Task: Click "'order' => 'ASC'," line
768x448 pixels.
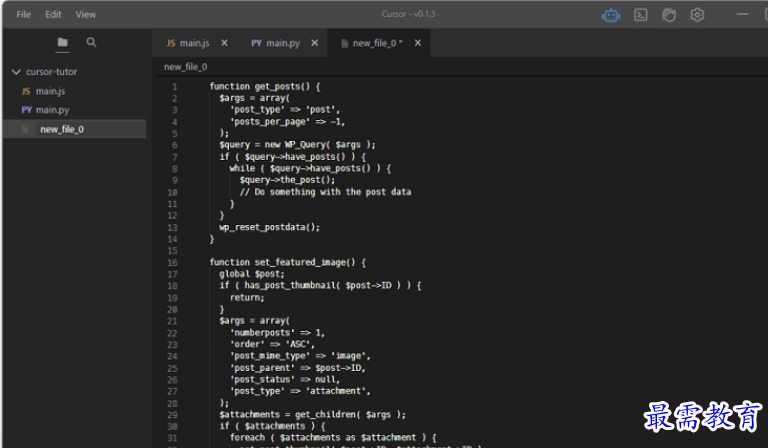Action: [x=272, y=344]
